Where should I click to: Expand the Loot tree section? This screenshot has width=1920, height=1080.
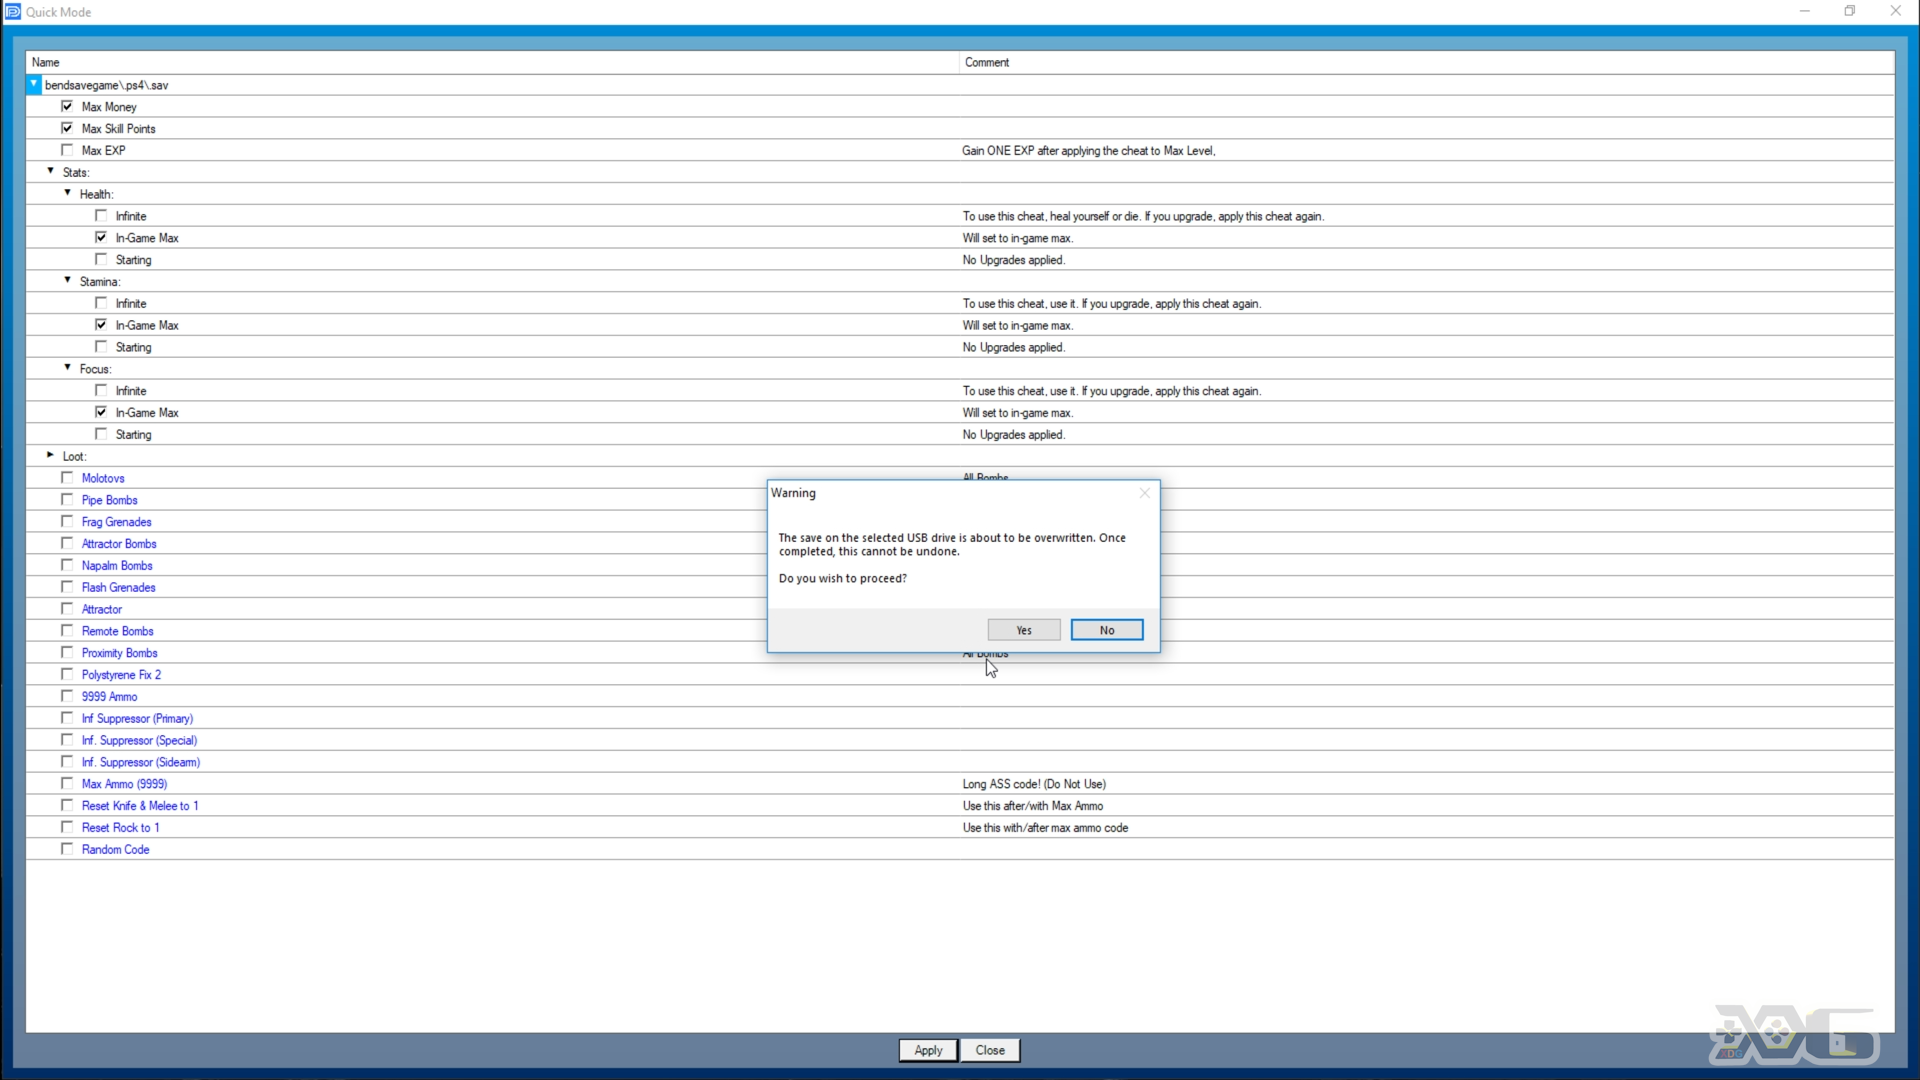(50, 455)
